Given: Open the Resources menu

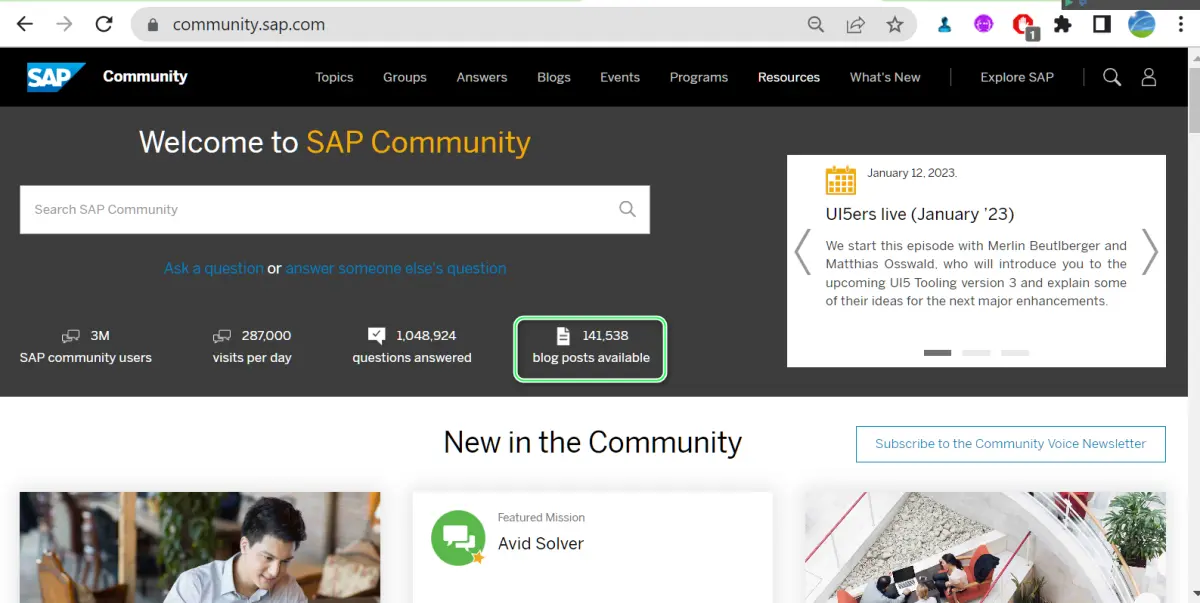Looking at the screenshot, I should (x=789, y=77).
